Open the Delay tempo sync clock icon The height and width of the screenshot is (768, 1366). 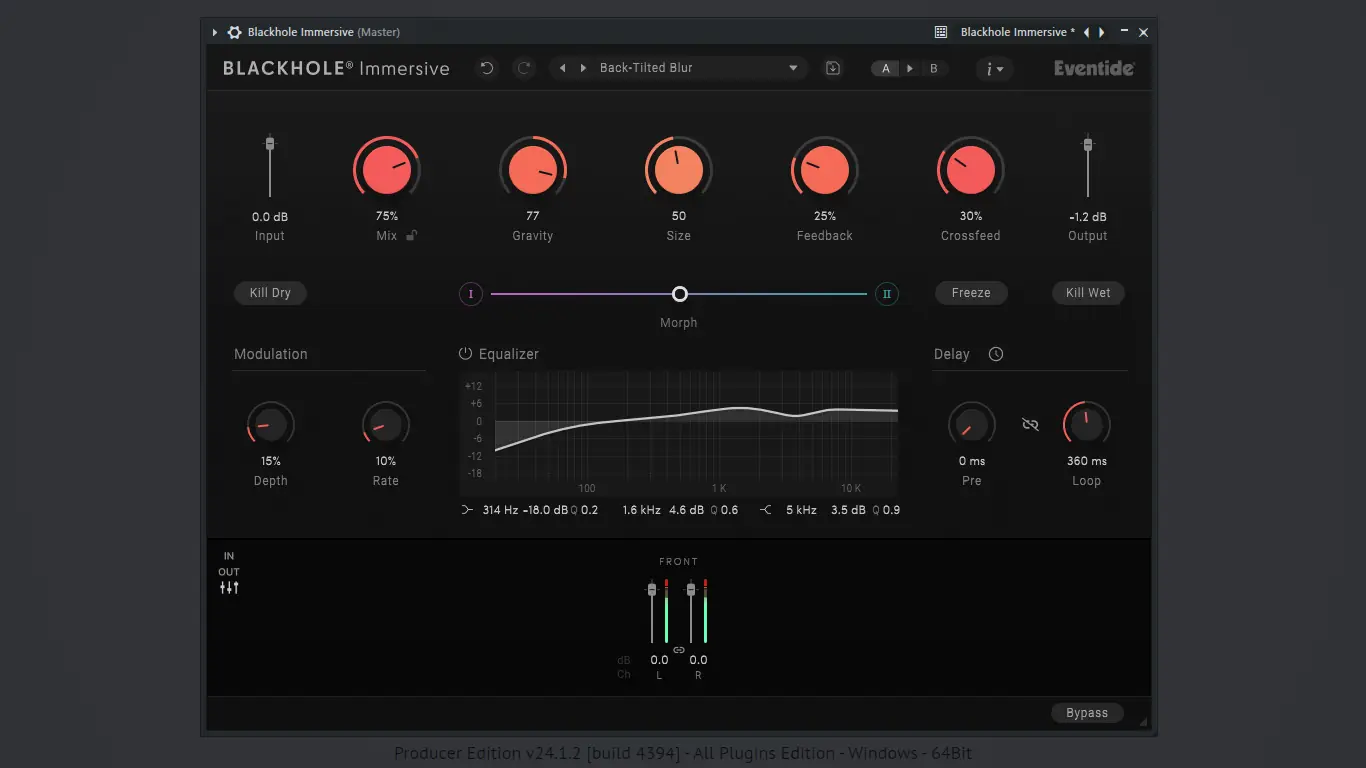pos(996,353)
